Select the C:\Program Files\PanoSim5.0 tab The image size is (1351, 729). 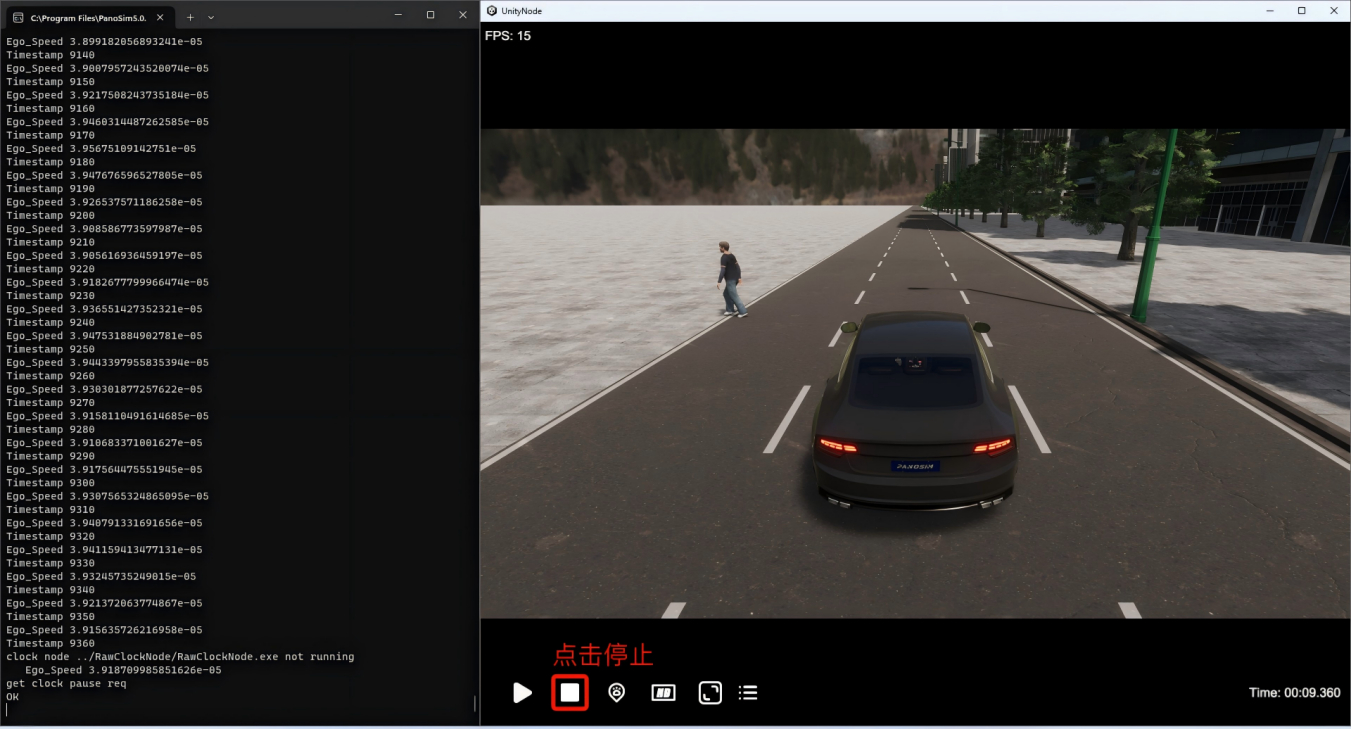coord(88,17)
